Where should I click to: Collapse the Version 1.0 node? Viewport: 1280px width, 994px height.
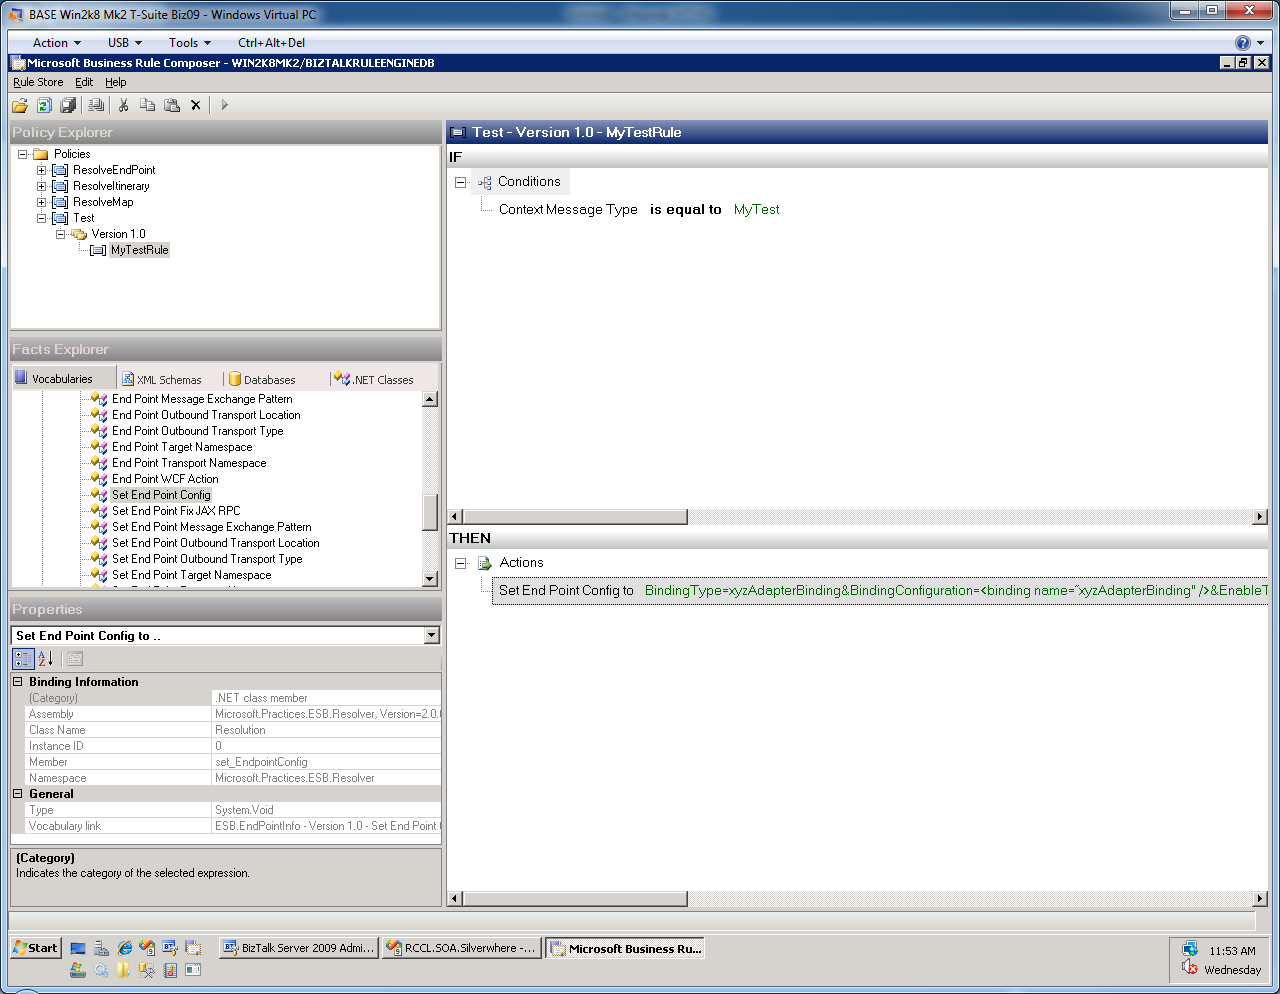tap(60, 234)
